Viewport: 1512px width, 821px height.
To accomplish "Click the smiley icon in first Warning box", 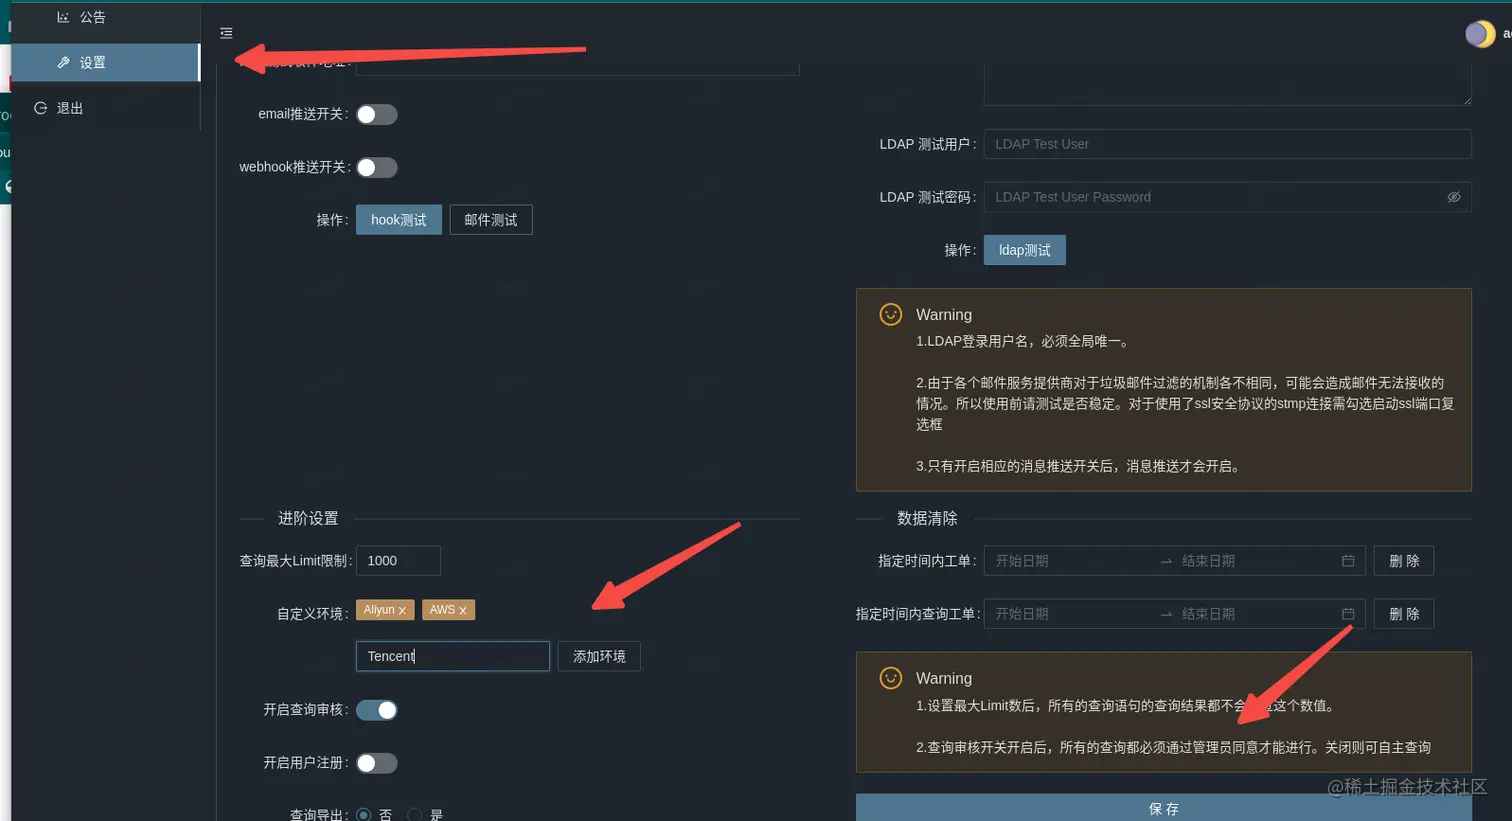I will 890,314.
